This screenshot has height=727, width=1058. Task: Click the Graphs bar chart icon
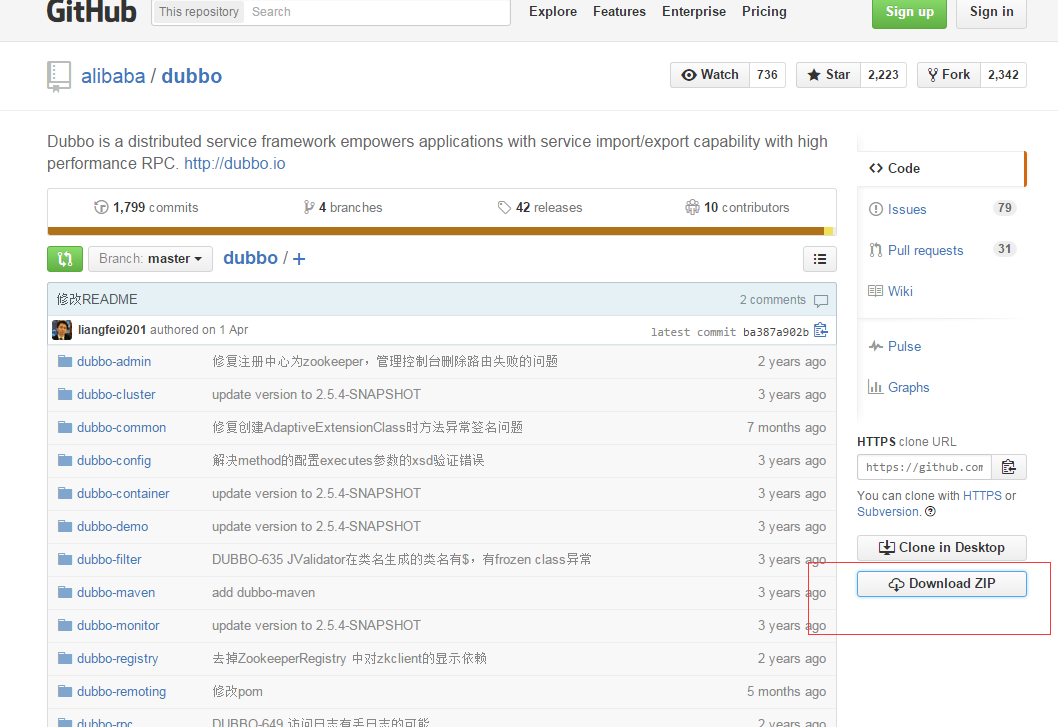point(875,387)
